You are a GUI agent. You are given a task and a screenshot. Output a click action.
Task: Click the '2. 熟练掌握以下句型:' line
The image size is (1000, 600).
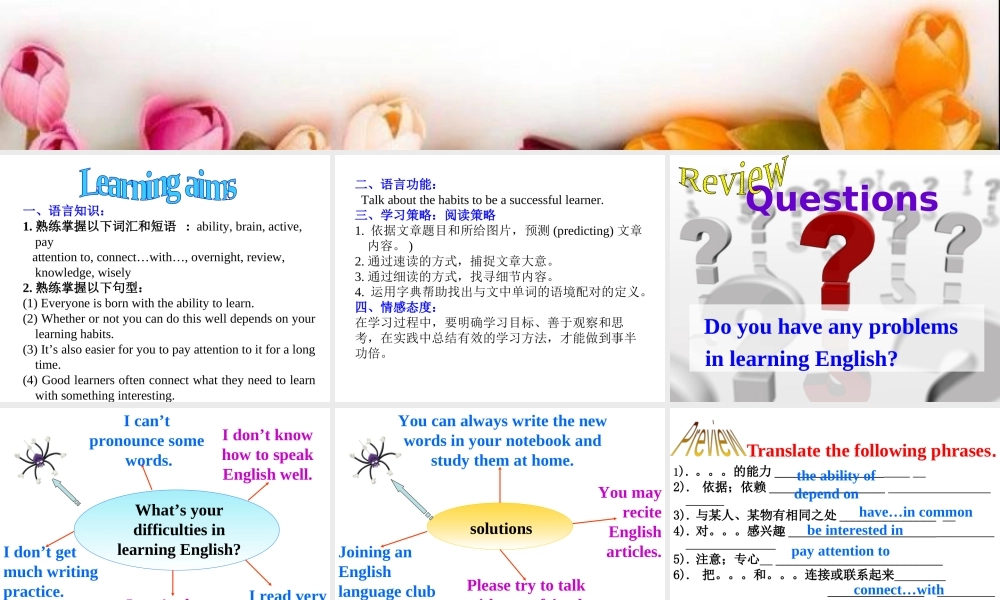coord(83,288)
